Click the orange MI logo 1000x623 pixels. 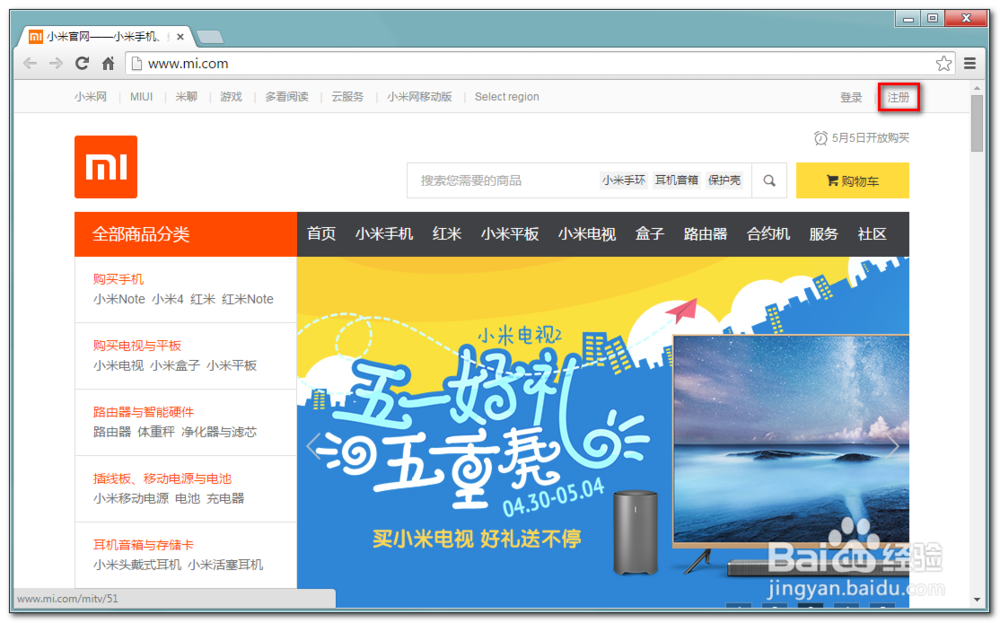click(106, 167)
